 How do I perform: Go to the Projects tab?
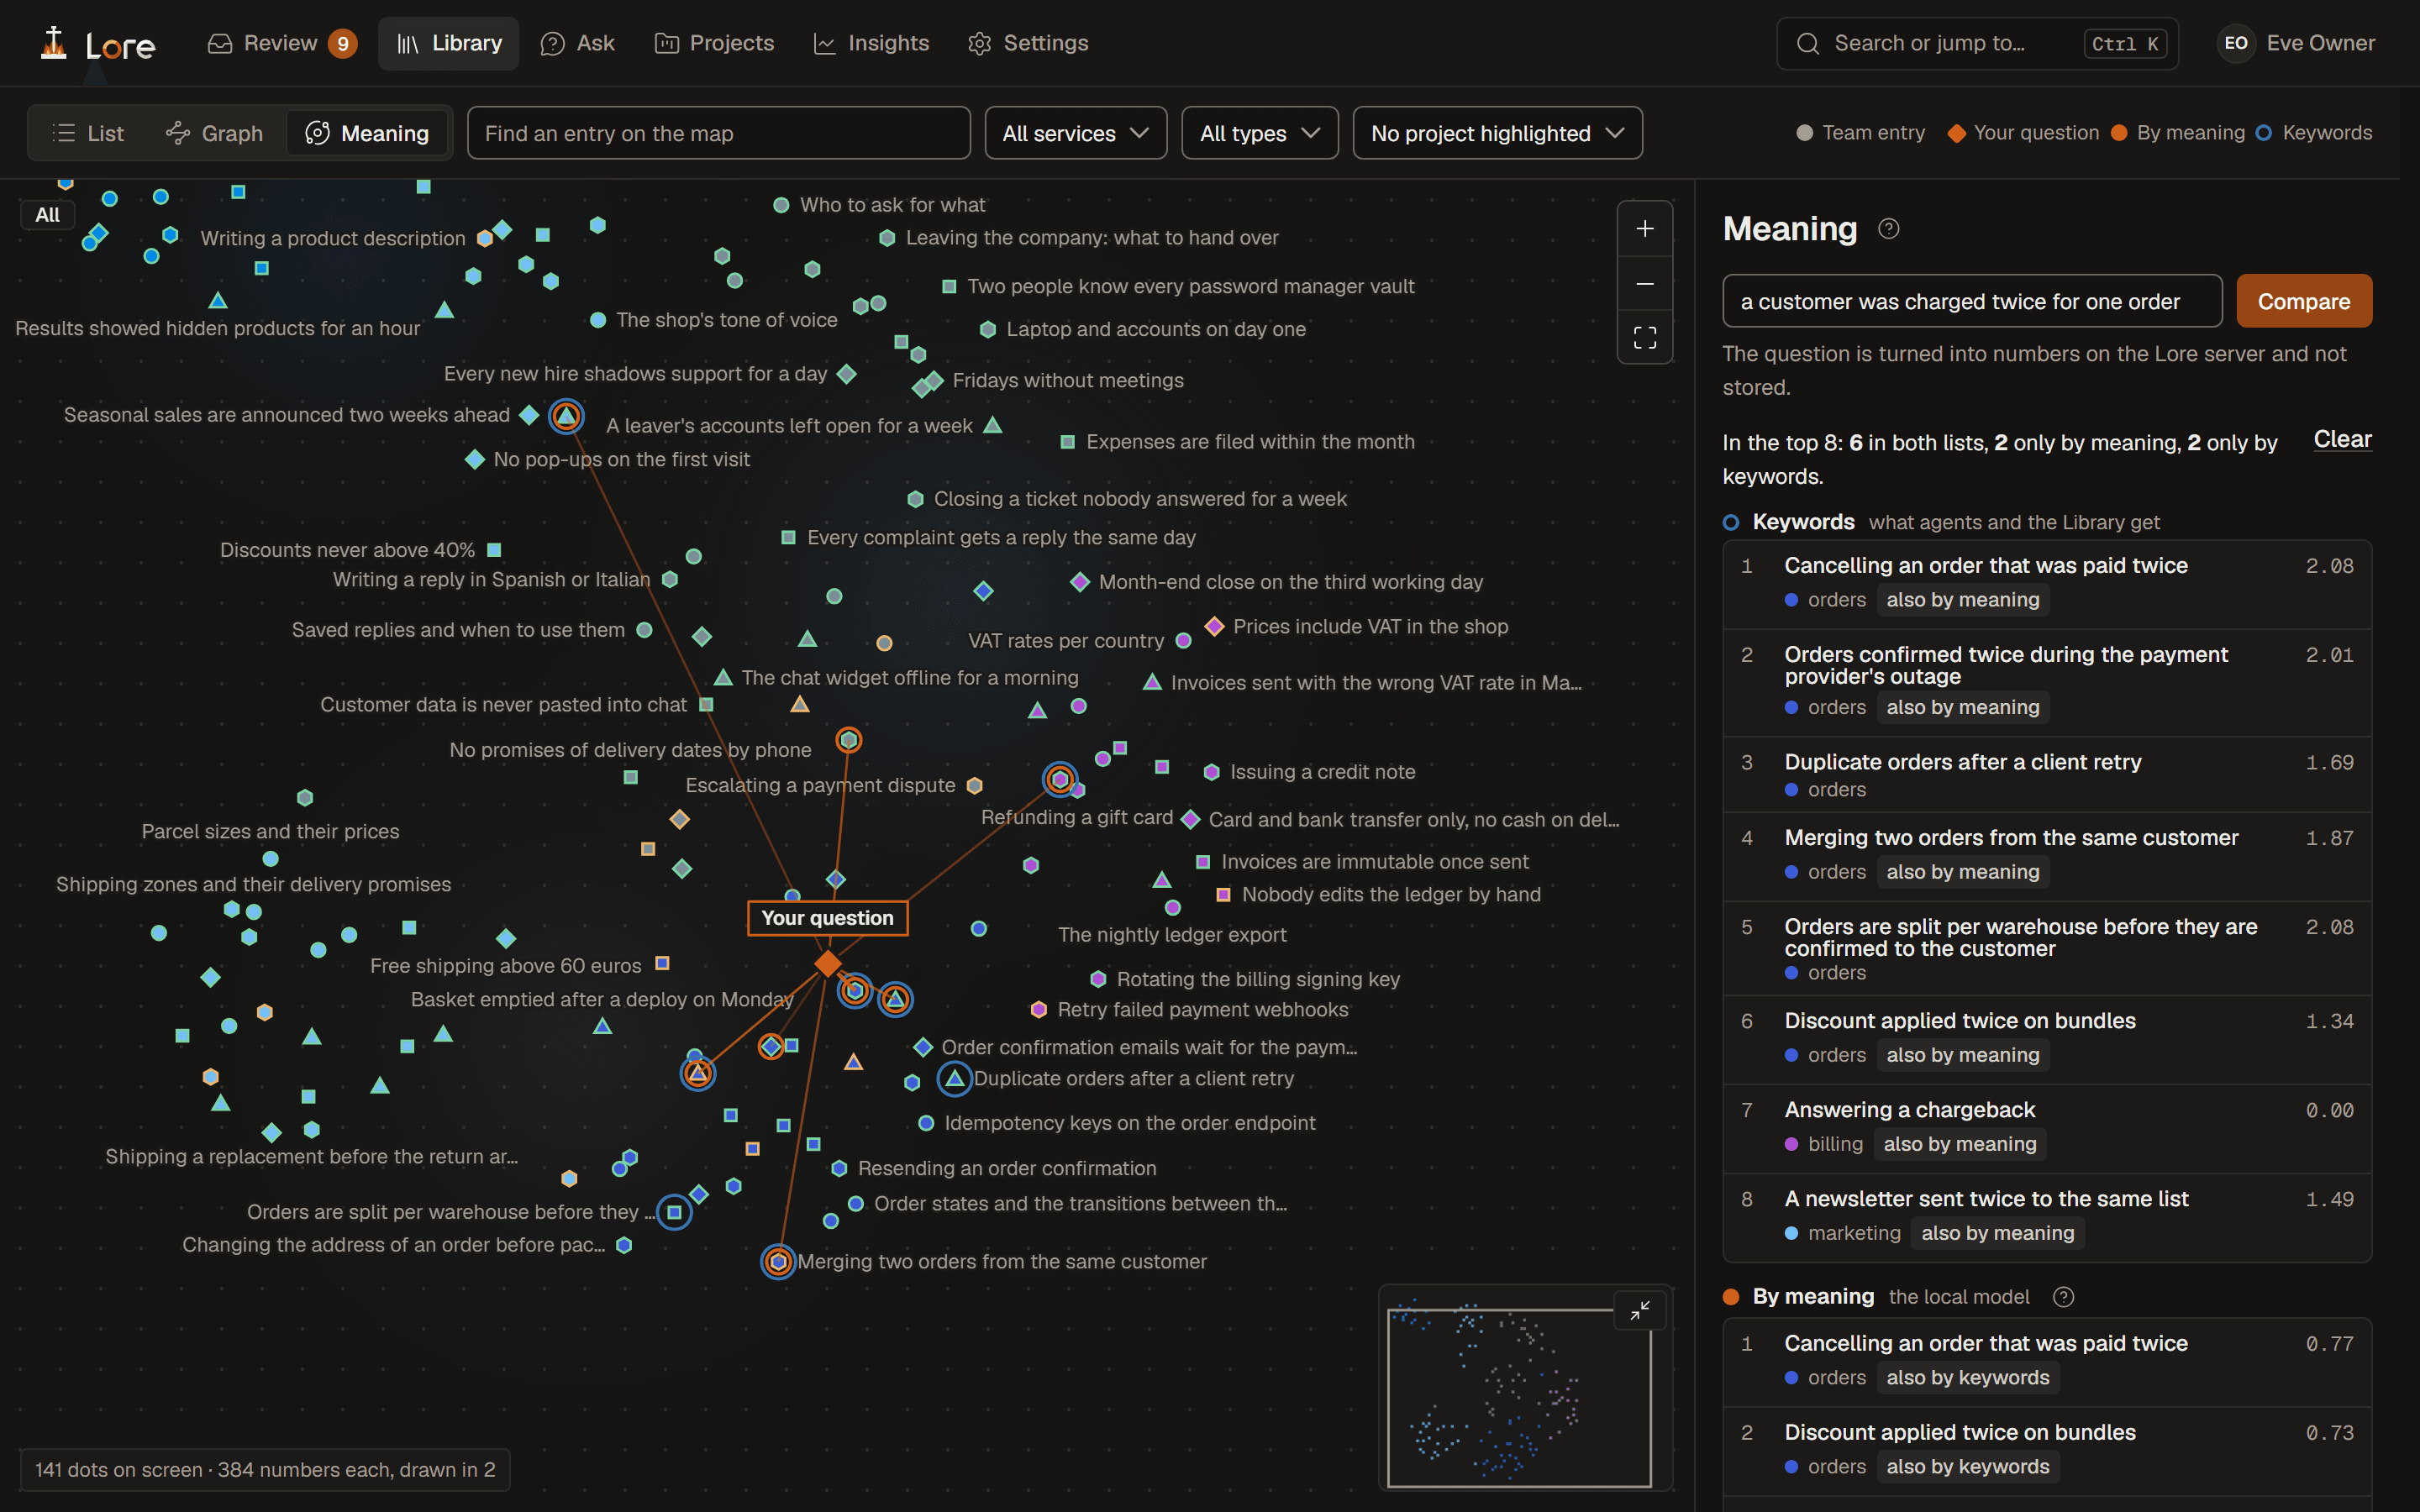click(x=715, y=43)
